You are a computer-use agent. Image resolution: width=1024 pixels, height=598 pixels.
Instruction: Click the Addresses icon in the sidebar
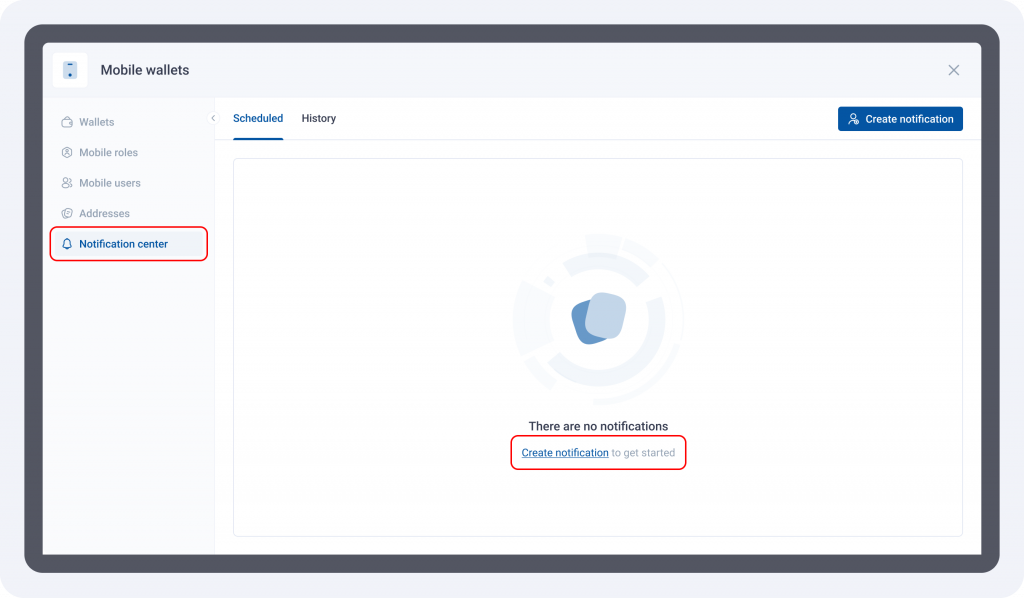tap(67, 214)
